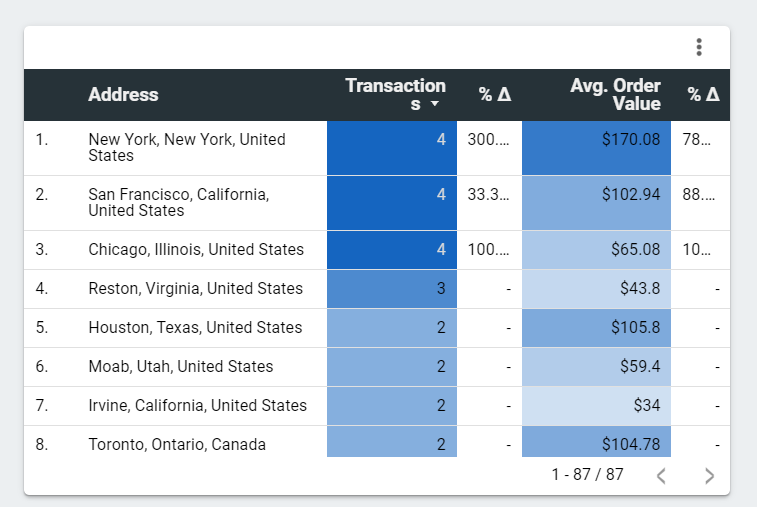Click Reston, Virginia, United States
Viewport: 757px width, 507px height.
tap(195, 289)
